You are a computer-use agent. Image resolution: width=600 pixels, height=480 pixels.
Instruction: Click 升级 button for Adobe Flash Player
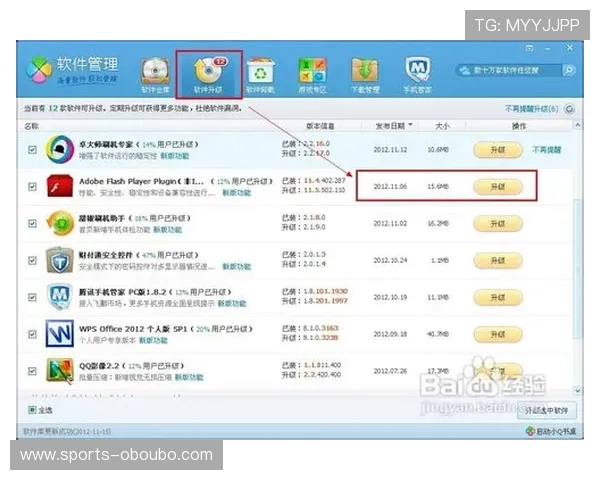point(497,187)
